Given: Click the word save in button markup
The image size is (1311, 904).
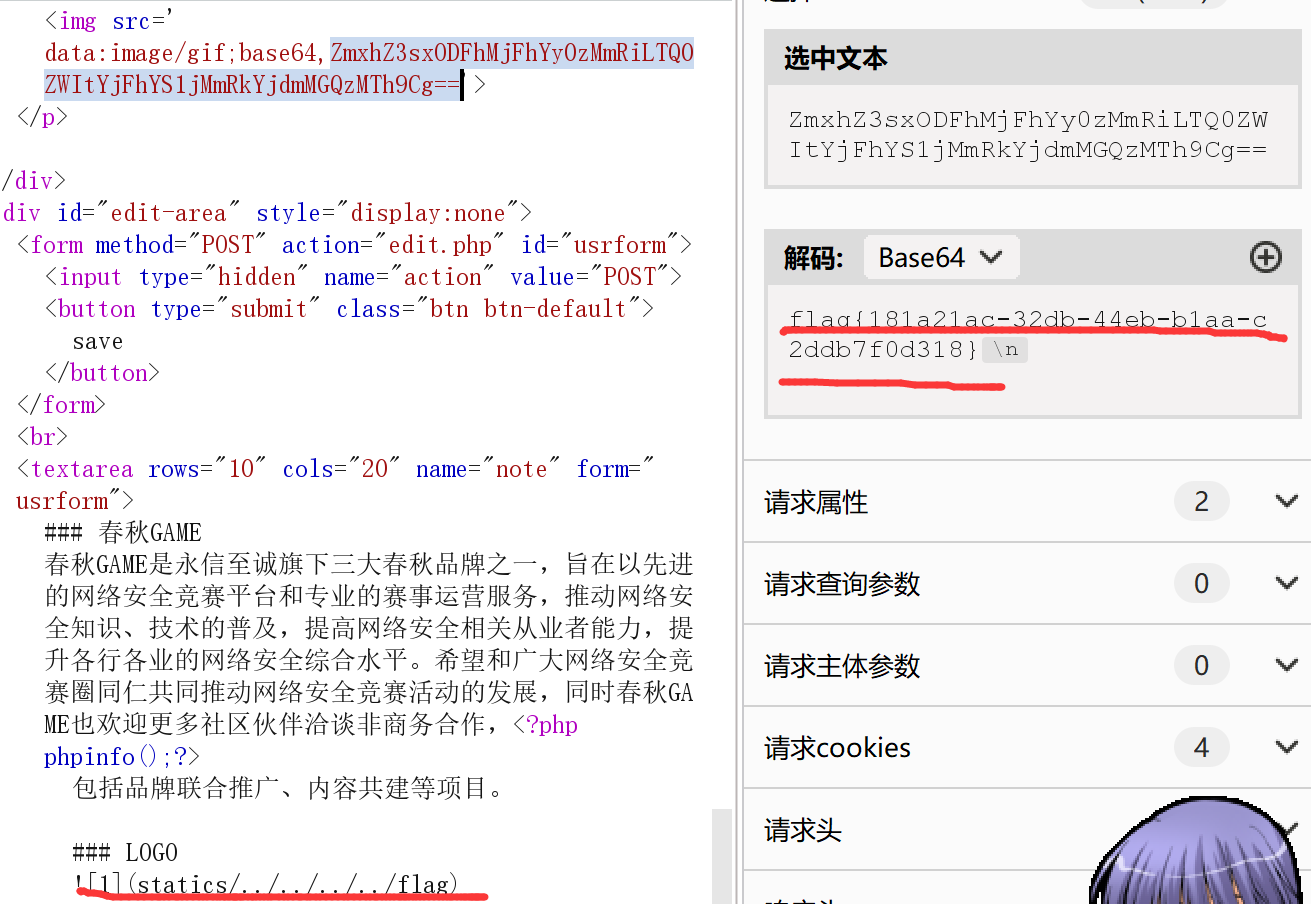Looking at the screenshot, I should (x=98, y=341).
